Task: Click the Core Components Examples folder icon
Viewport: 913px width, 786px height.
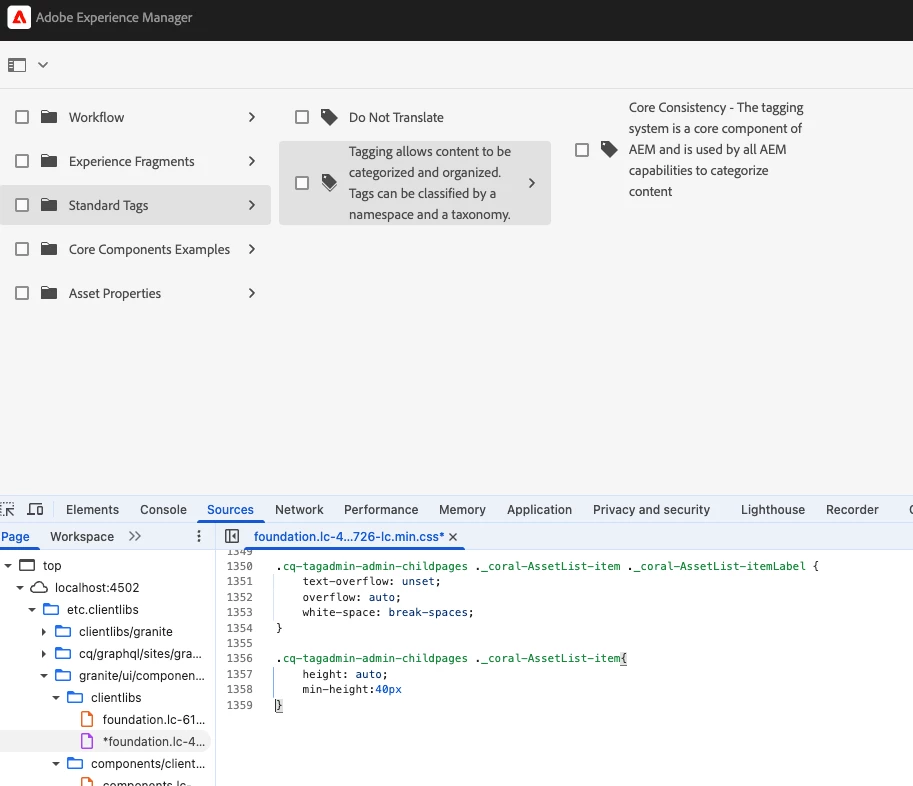Action: [x=49, y=249]
